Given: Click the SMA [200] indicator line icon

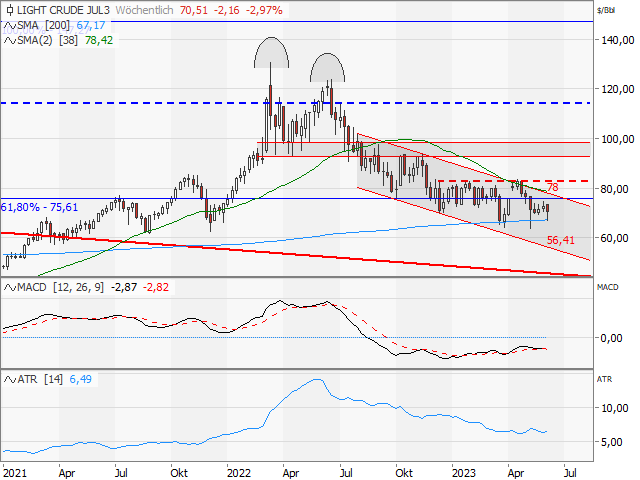Looking at the screenshot, I should coord(9,26).
